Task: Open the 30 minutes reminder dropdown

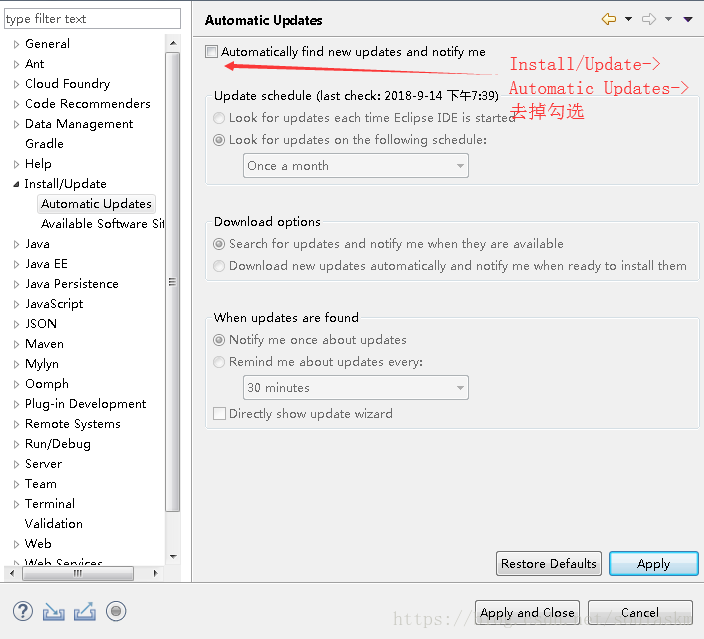Action: point(356,388)
